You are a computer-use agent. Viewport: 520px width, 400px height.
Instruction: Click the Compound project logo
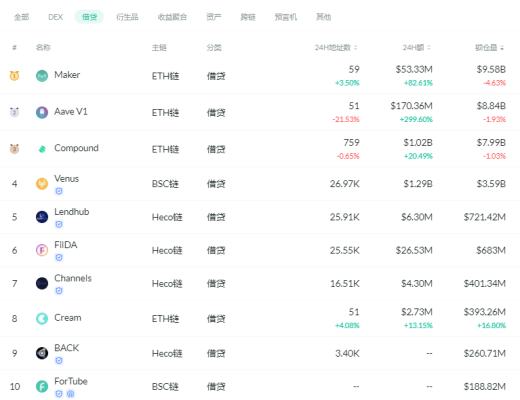42,149
